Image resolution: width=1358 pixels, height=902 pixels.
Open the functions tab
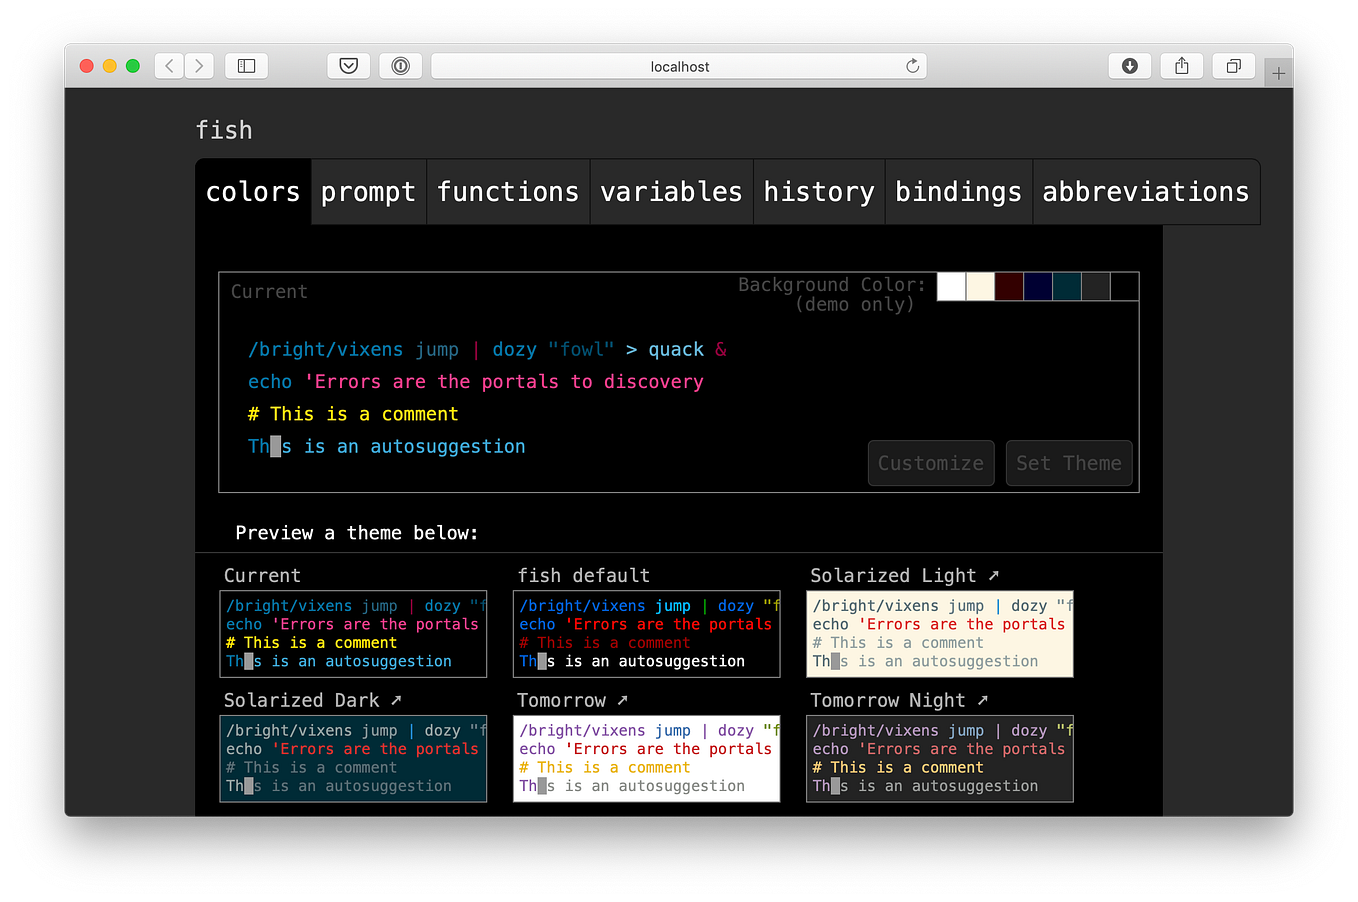(508, 192)
